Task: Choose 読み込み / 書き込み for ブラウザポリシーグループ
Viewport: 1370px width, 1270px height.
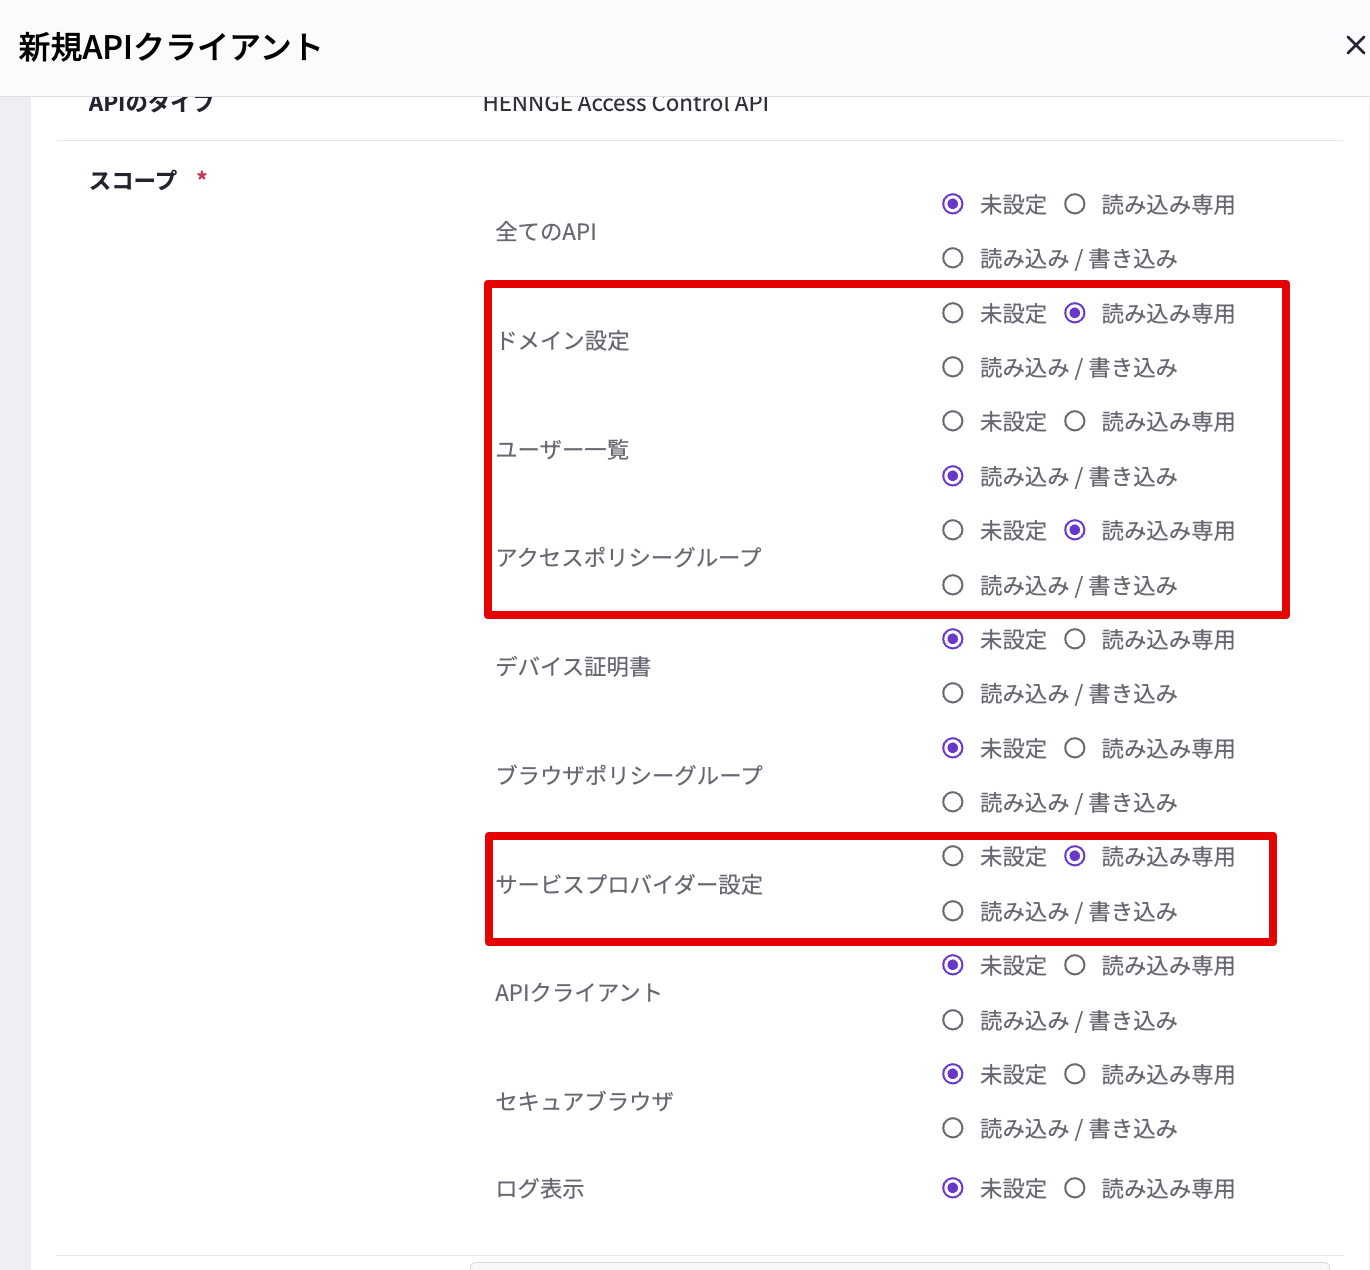Action: 953,803
